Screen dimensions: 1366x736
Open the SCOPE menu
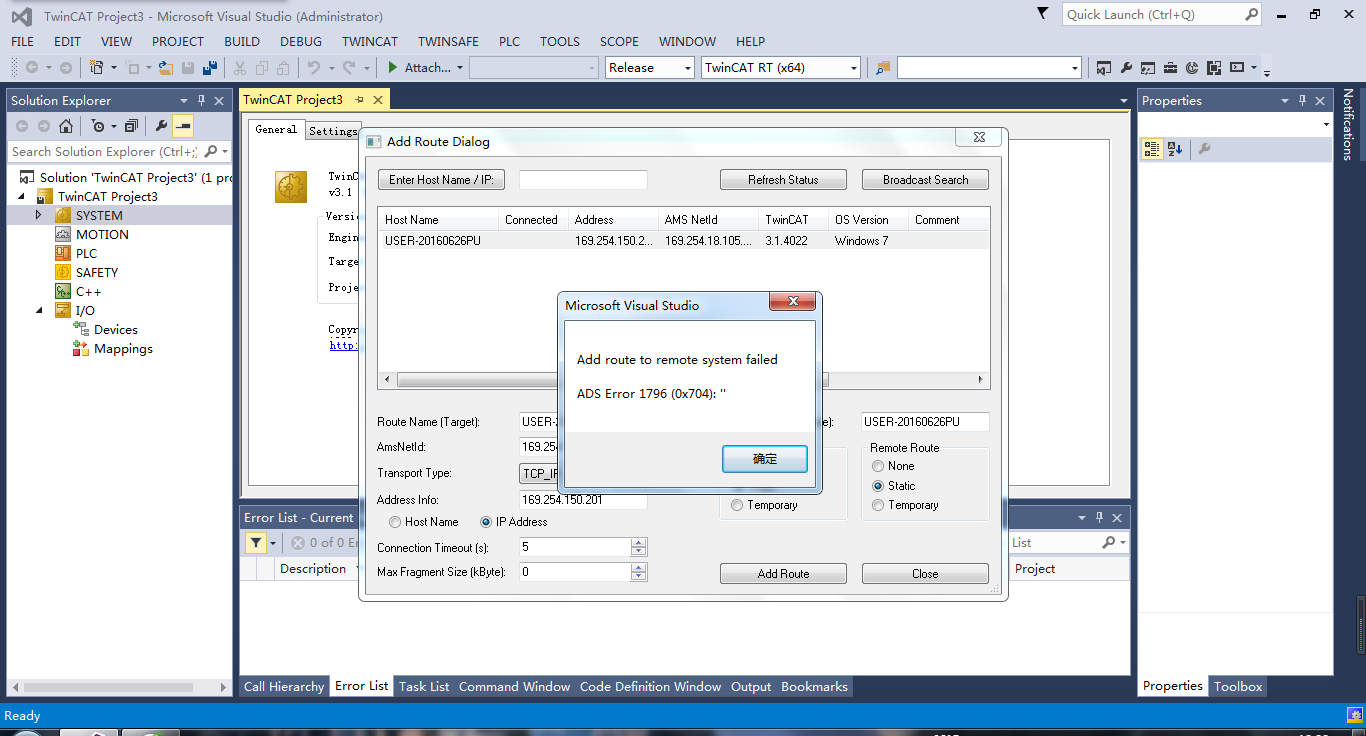(x=619, y=42)
